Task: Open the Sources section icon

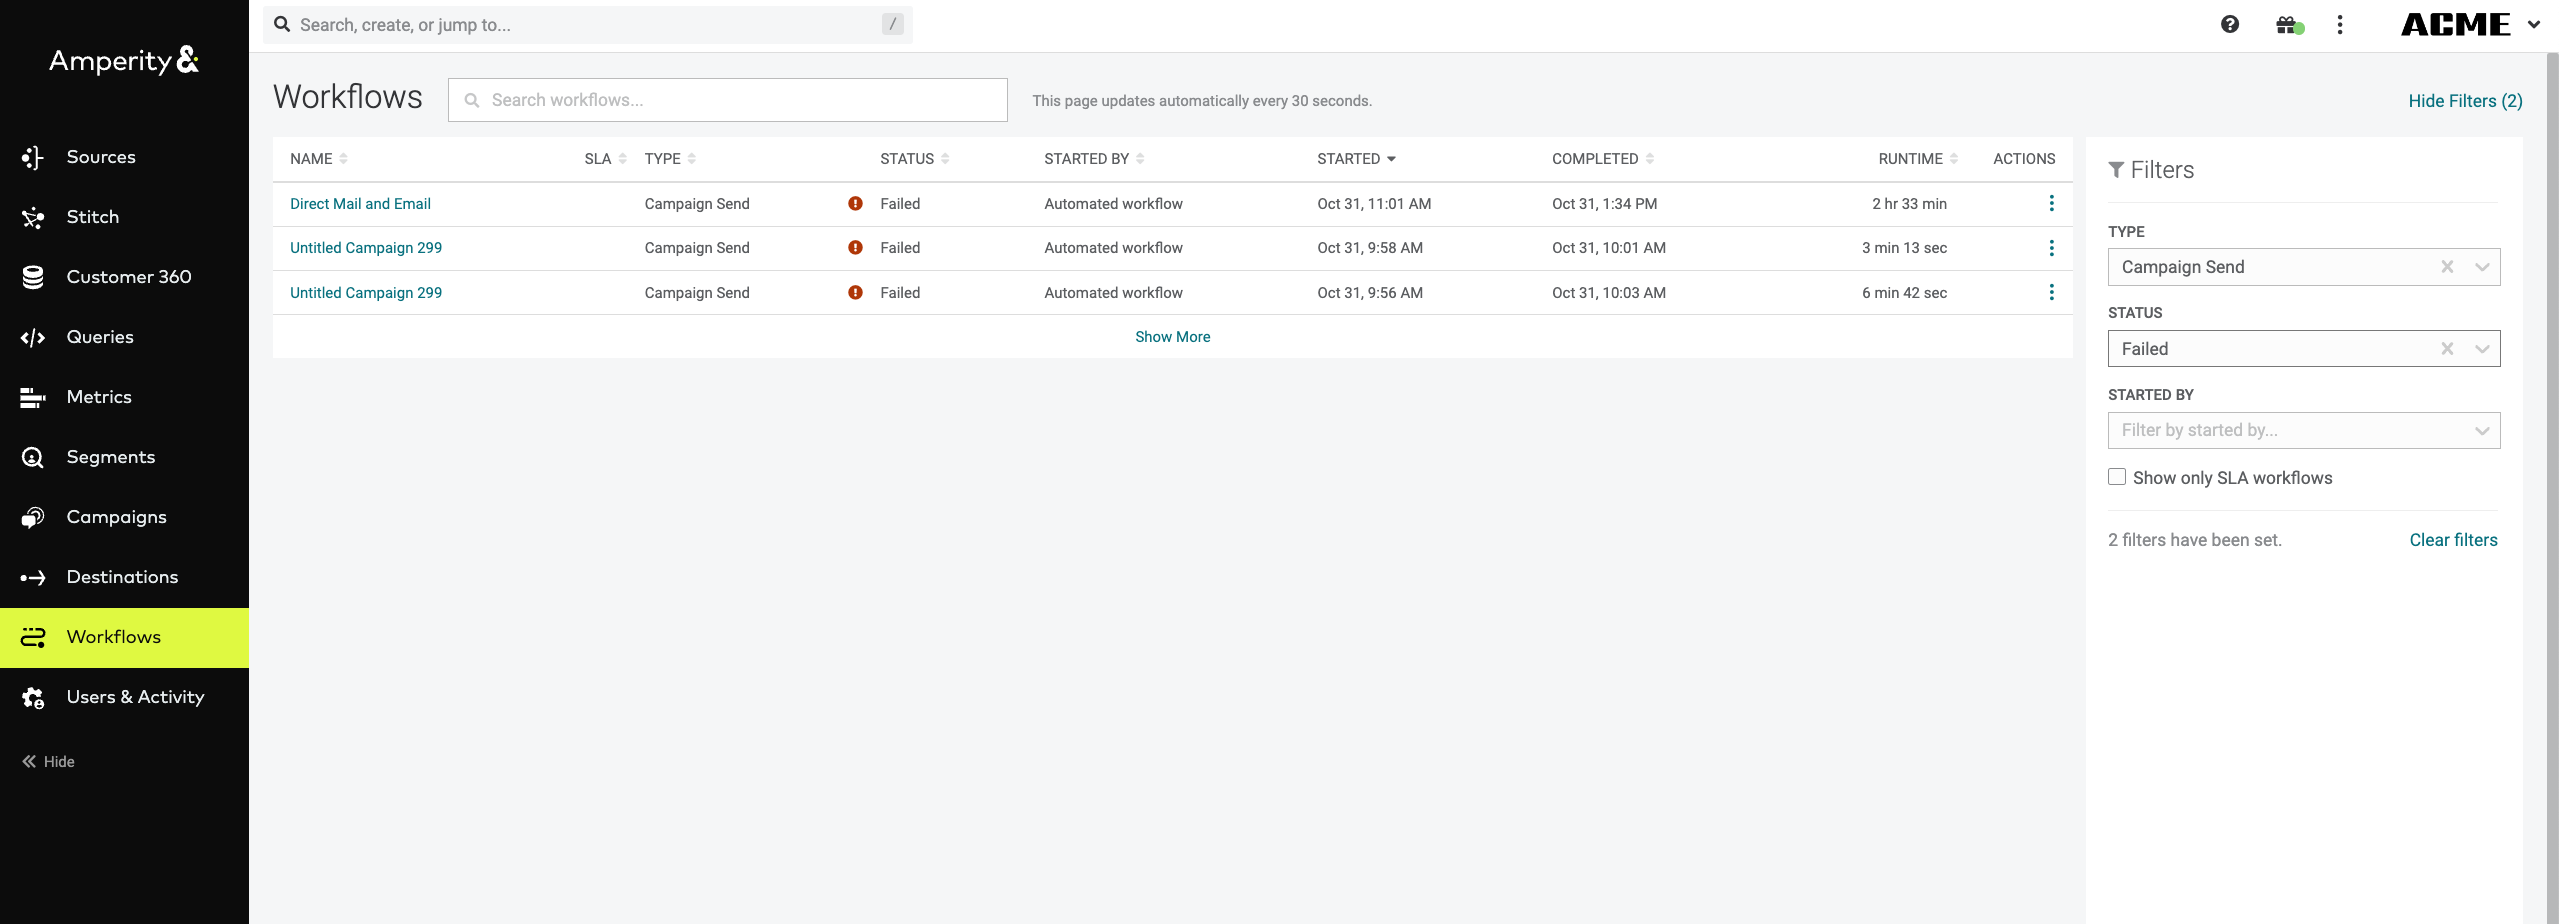Action: (33, 157)
